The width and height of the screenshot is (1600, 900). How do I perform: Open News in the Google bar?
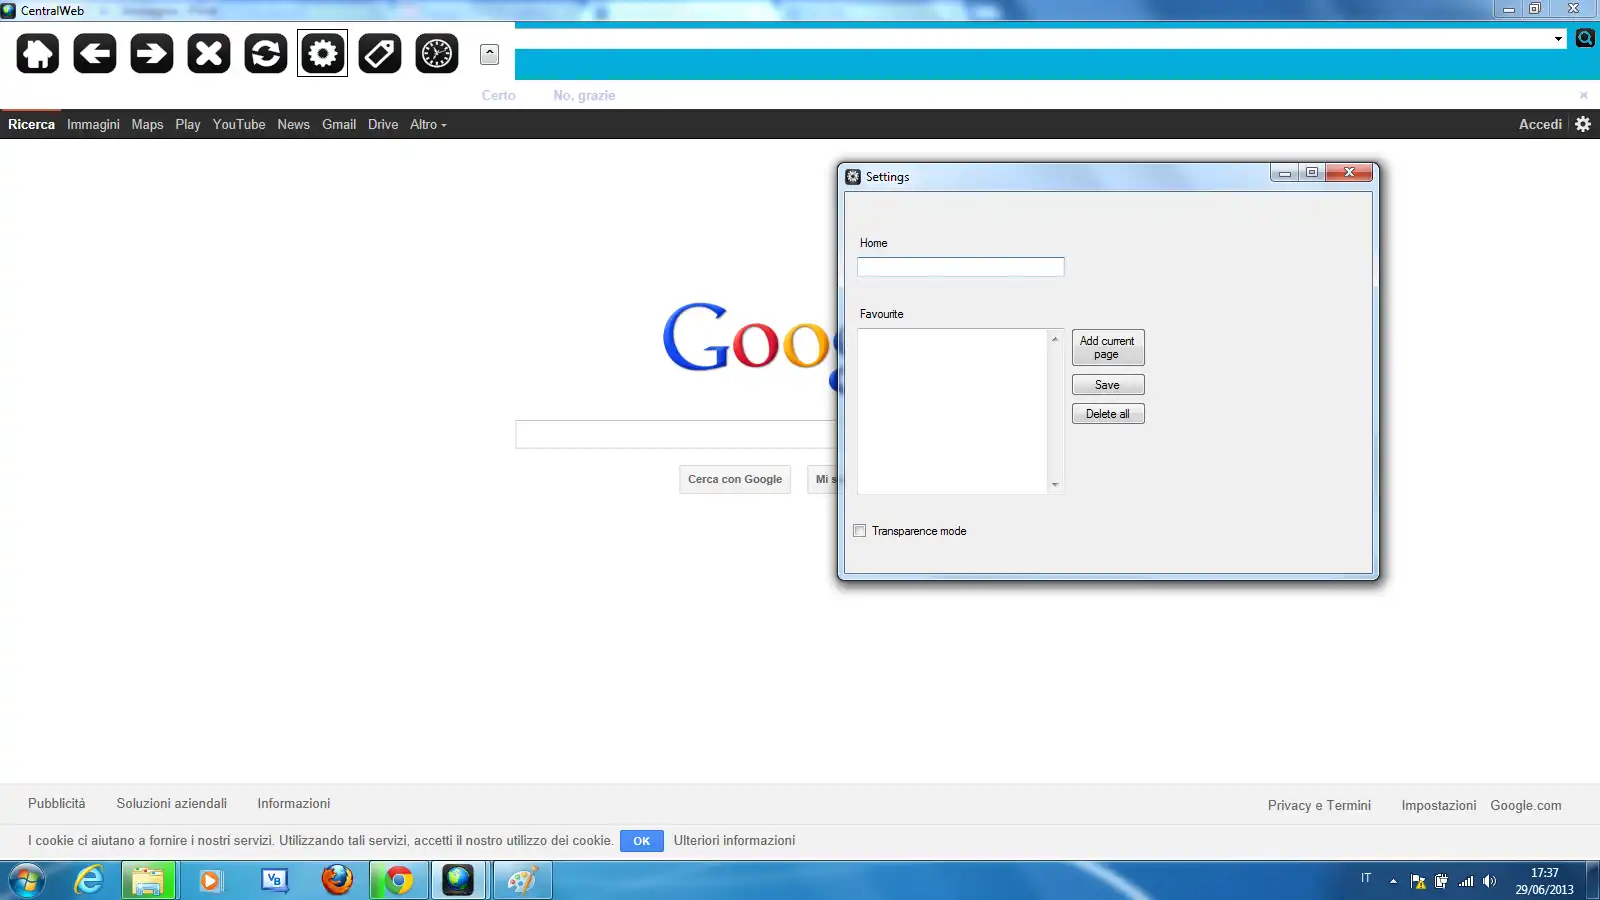pyautogui.click(x=294, y=124)
